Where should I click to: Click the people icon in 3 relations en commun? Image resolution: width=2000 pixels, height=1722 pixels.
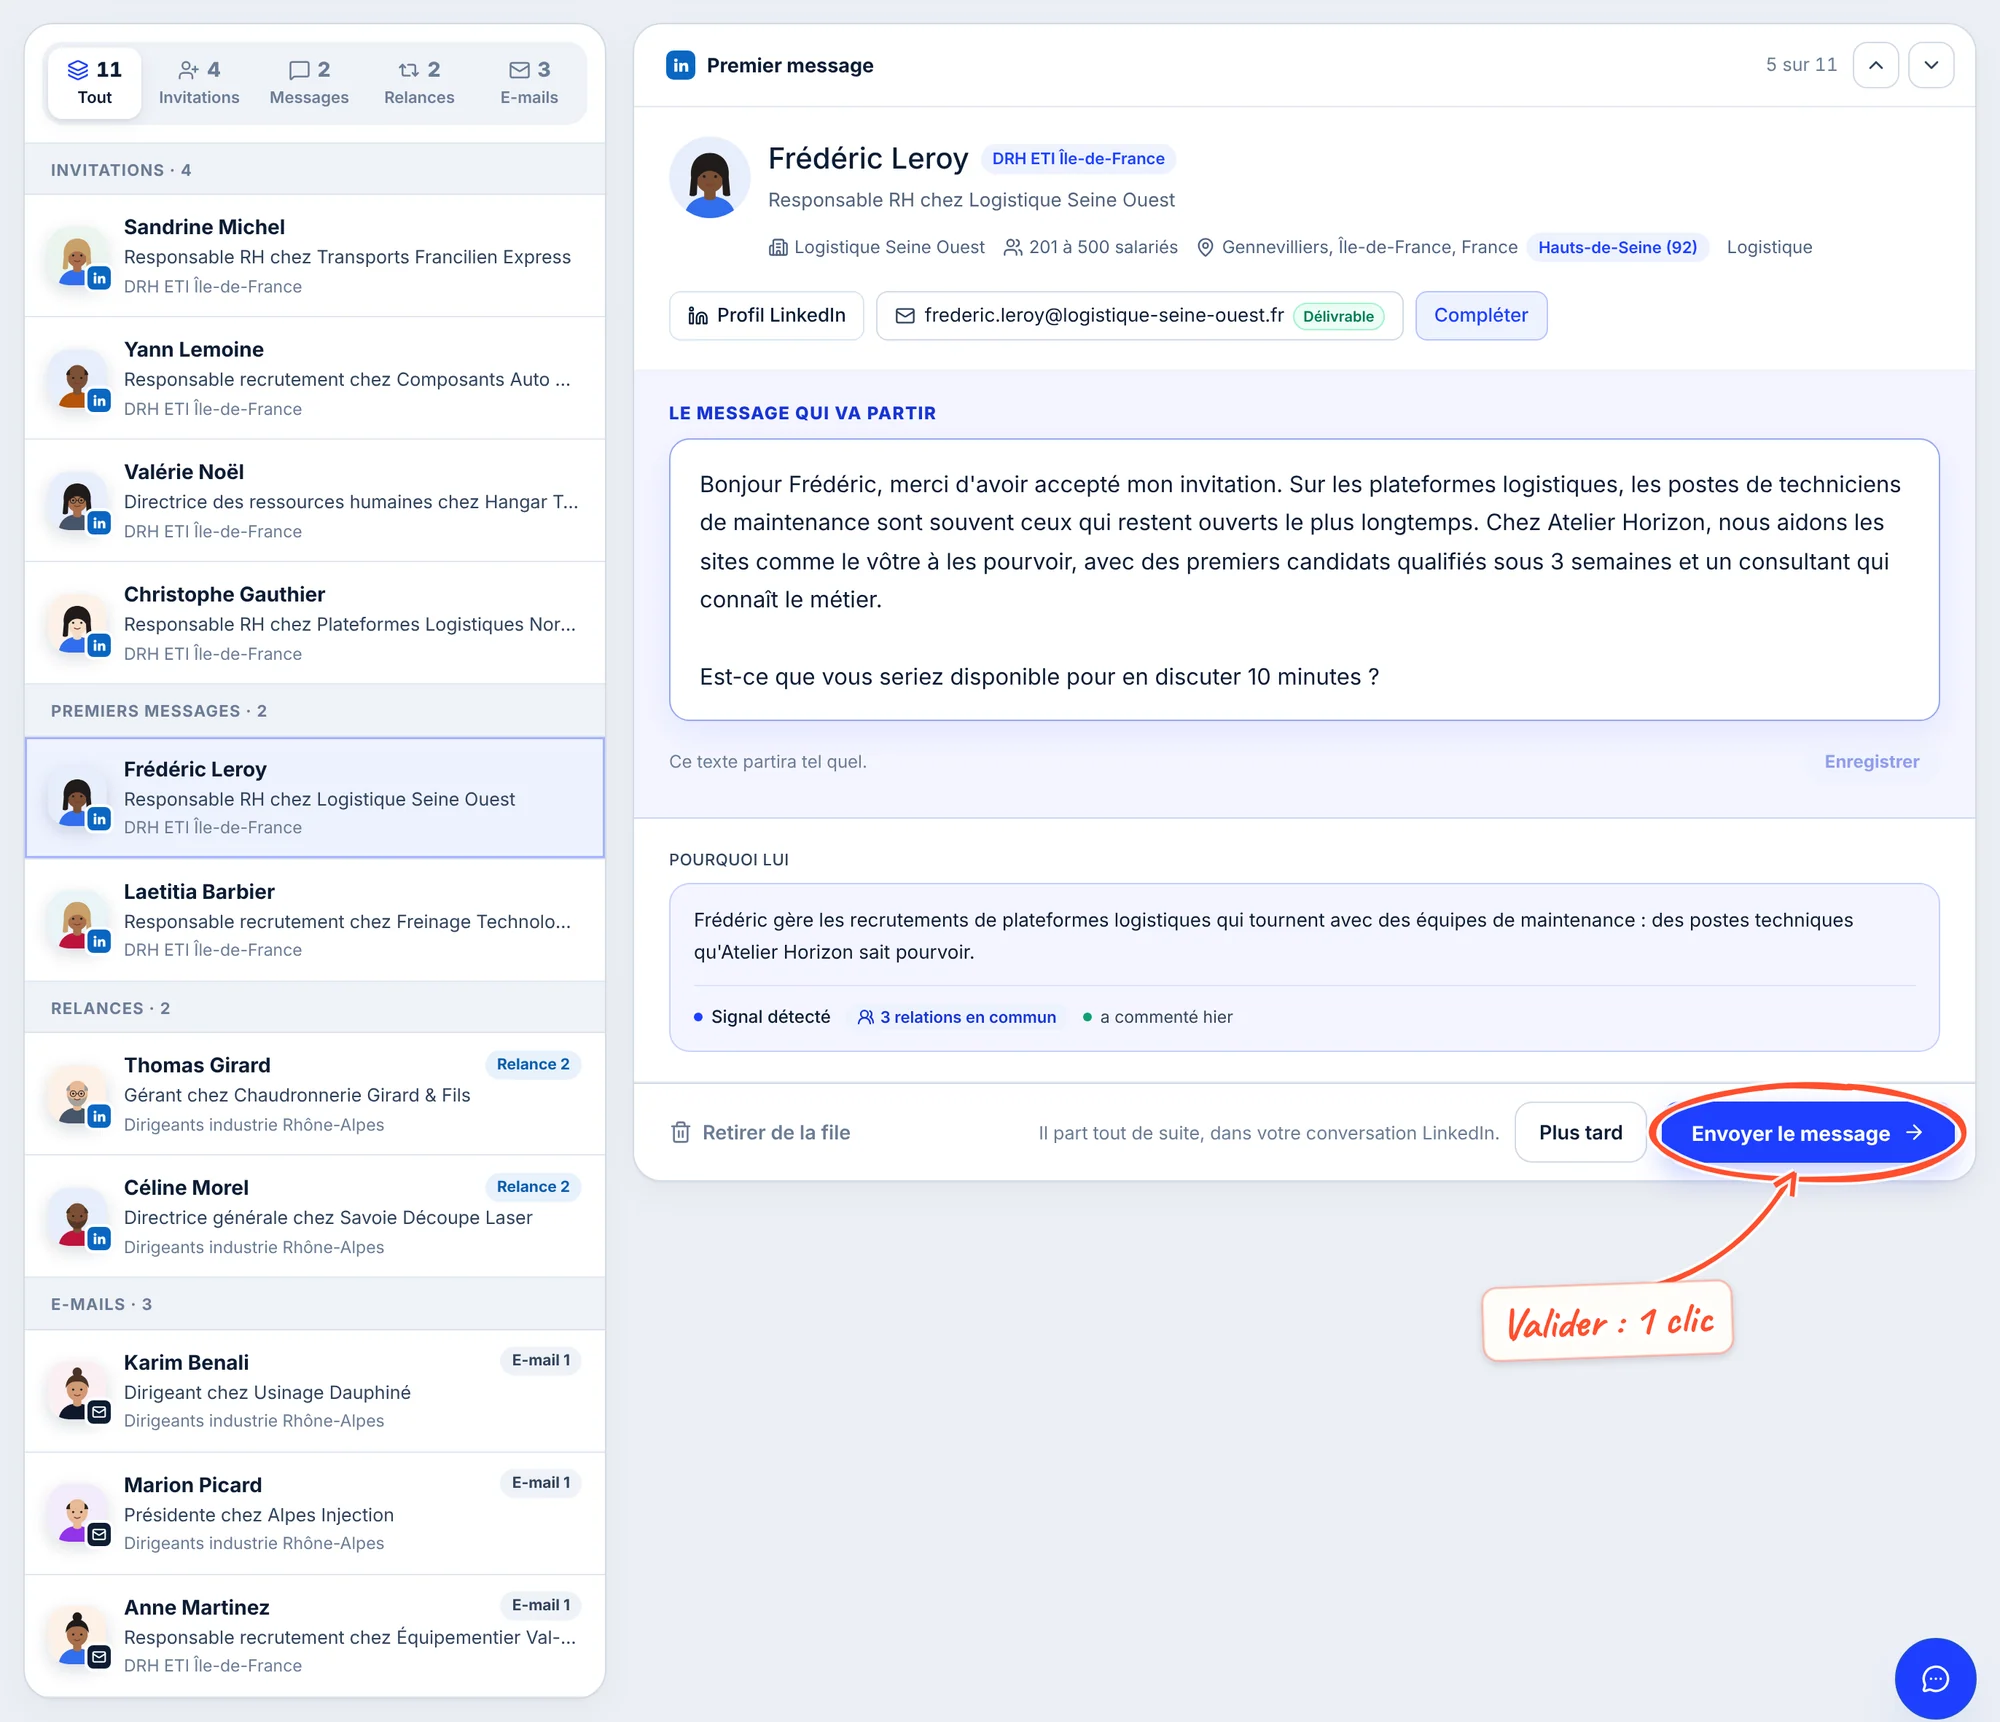click(866, 1017)
